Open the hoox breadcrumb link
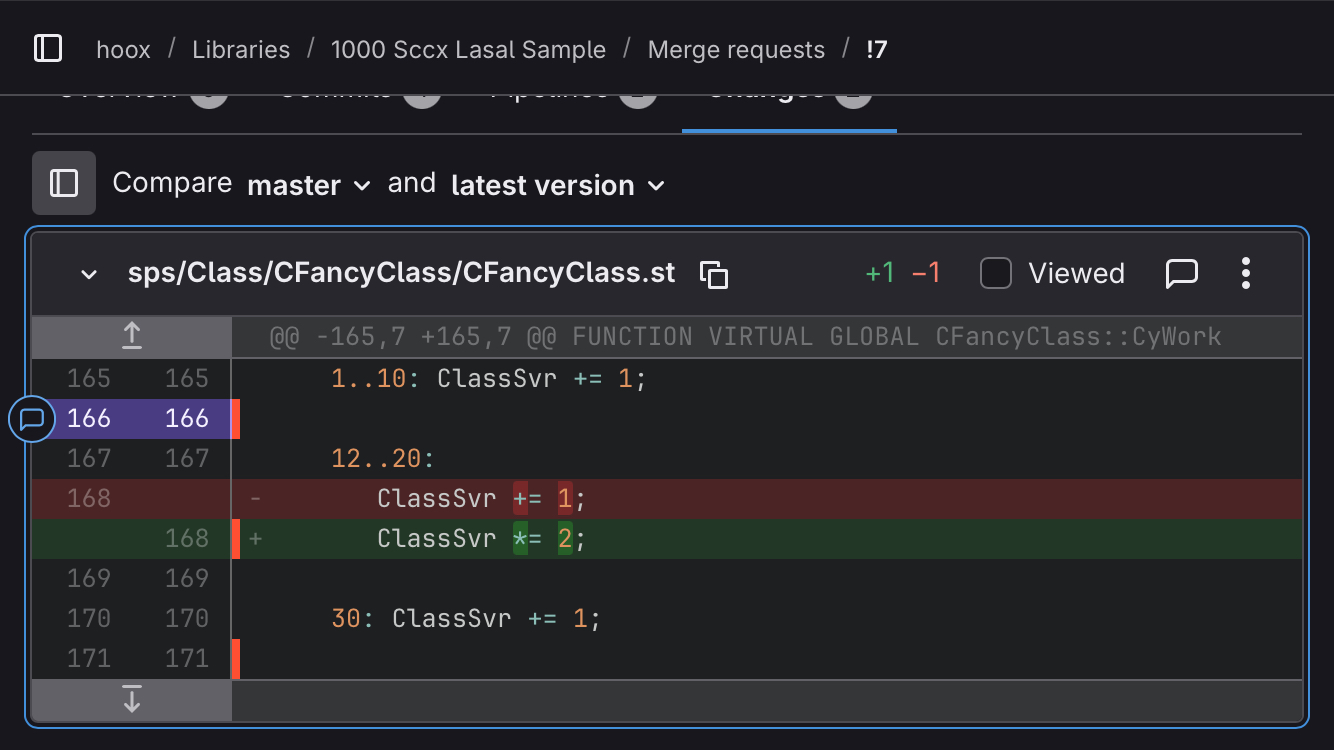Image resolution: width=1334 pixels, height=750 pixels. [123, 49]
